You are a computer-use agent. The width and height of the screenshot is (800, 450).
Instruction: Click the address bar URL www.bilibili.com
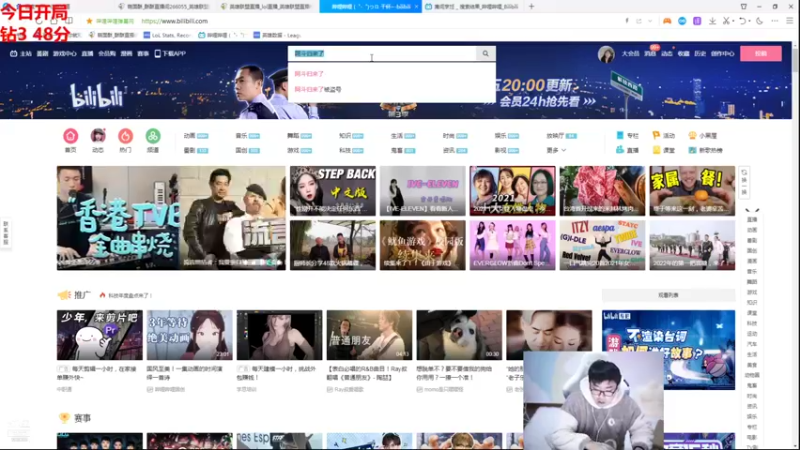pyautogui.click(x=174, y=21)
